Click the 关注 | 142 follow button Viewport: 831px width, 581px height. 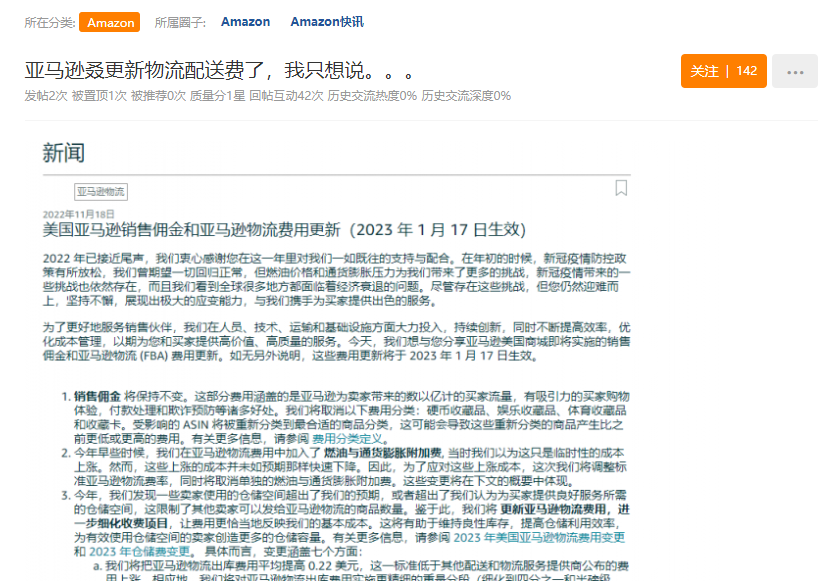click(726, 71)
